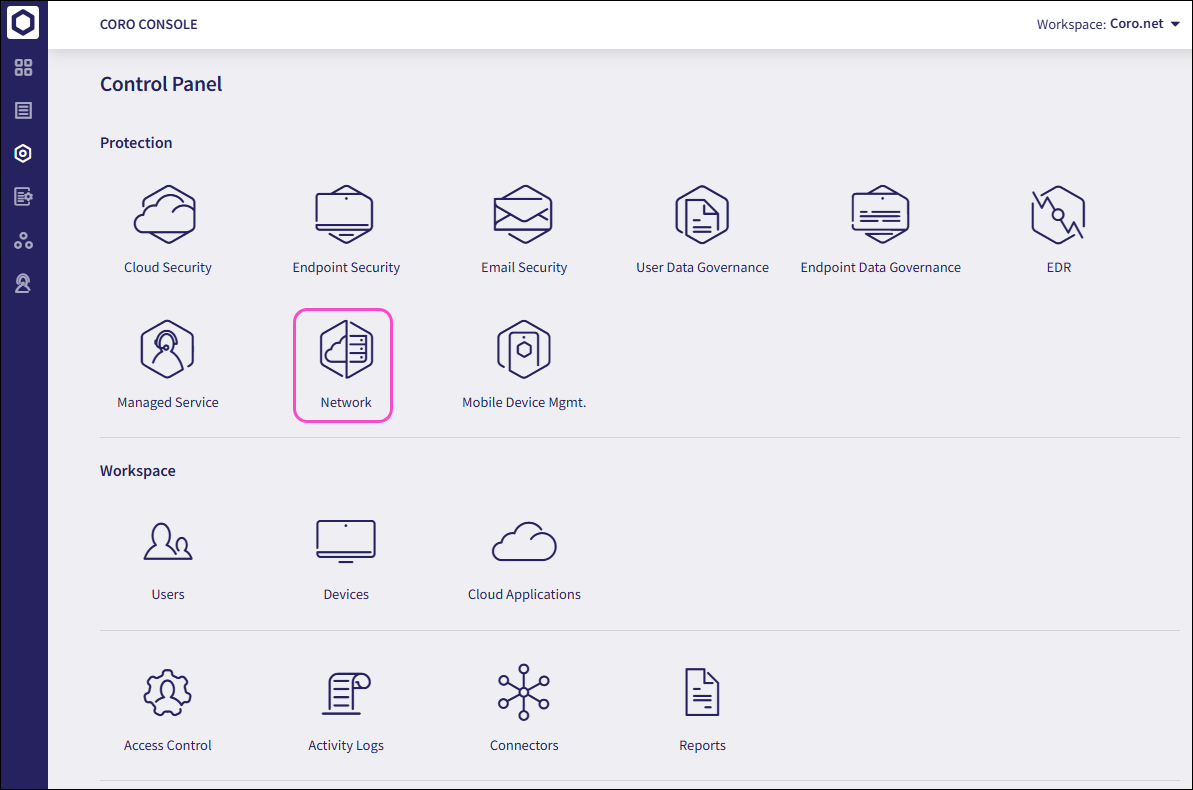Open Access Control settings
Image resolution: width=1193 pixels, height=790 pixels.
pos(167,694)
